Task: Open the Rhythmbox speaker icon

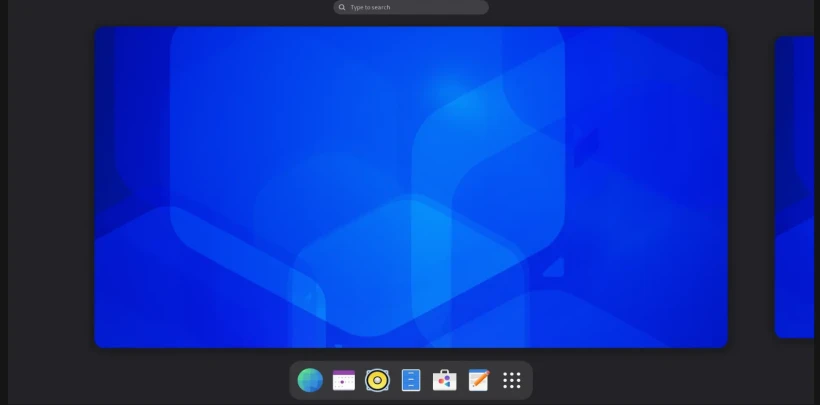Action: click(377, 380)
